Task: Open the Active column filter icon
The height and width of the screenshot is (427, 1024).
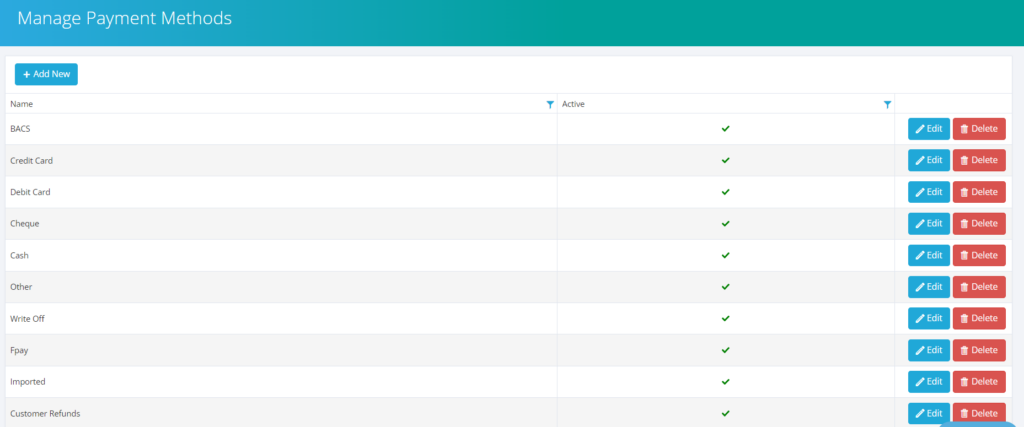Action: 887,104
